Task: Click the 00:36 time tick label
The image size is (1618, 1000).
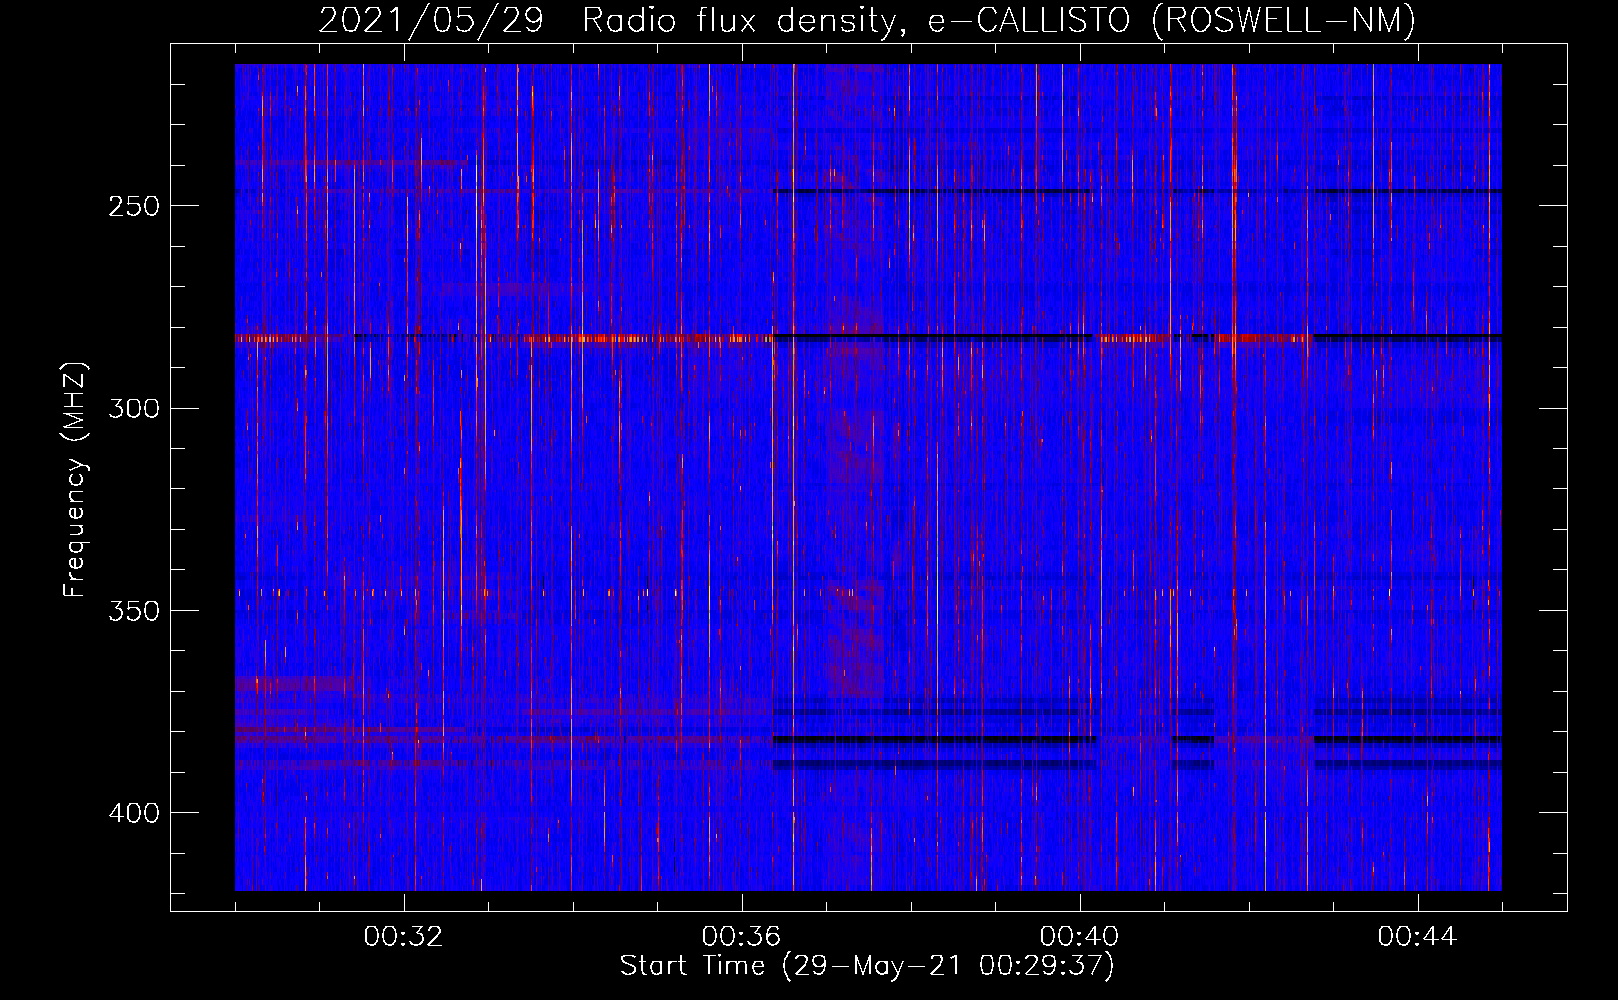Action: click(741, 937)
